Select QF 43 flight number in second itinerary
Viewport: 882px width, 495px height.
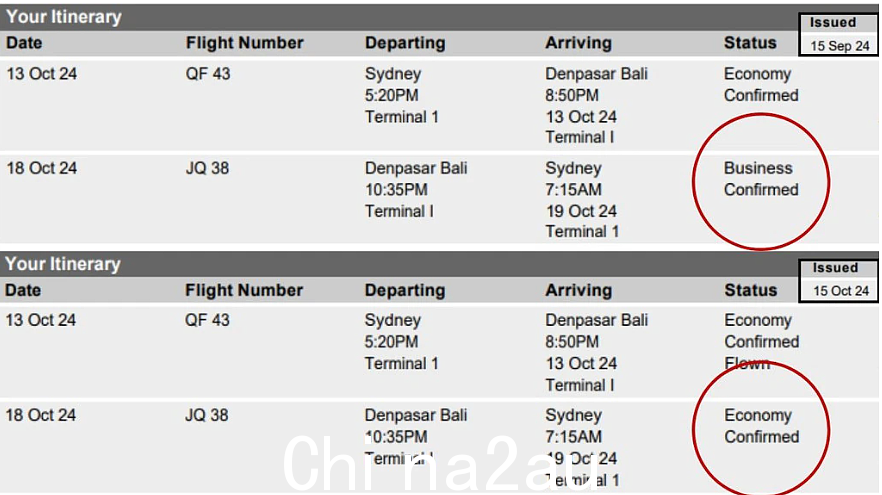point(208,320)
